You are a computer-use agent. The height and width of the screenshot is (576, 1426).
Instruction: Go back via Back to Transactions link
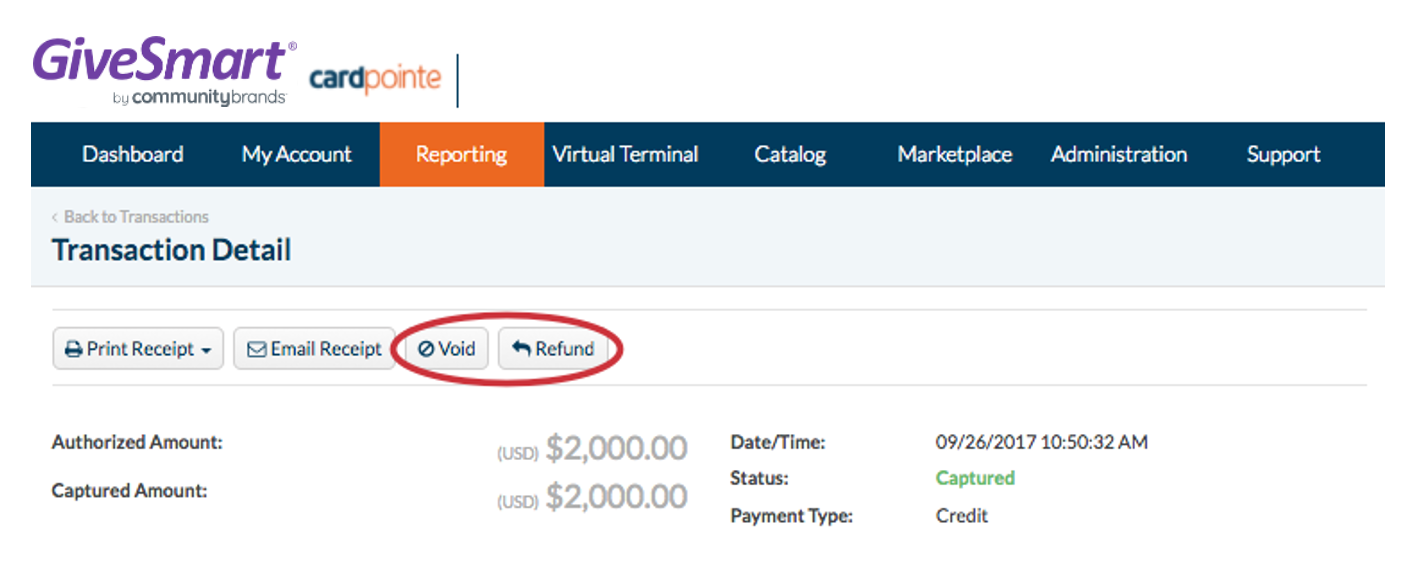pos(130,217)
